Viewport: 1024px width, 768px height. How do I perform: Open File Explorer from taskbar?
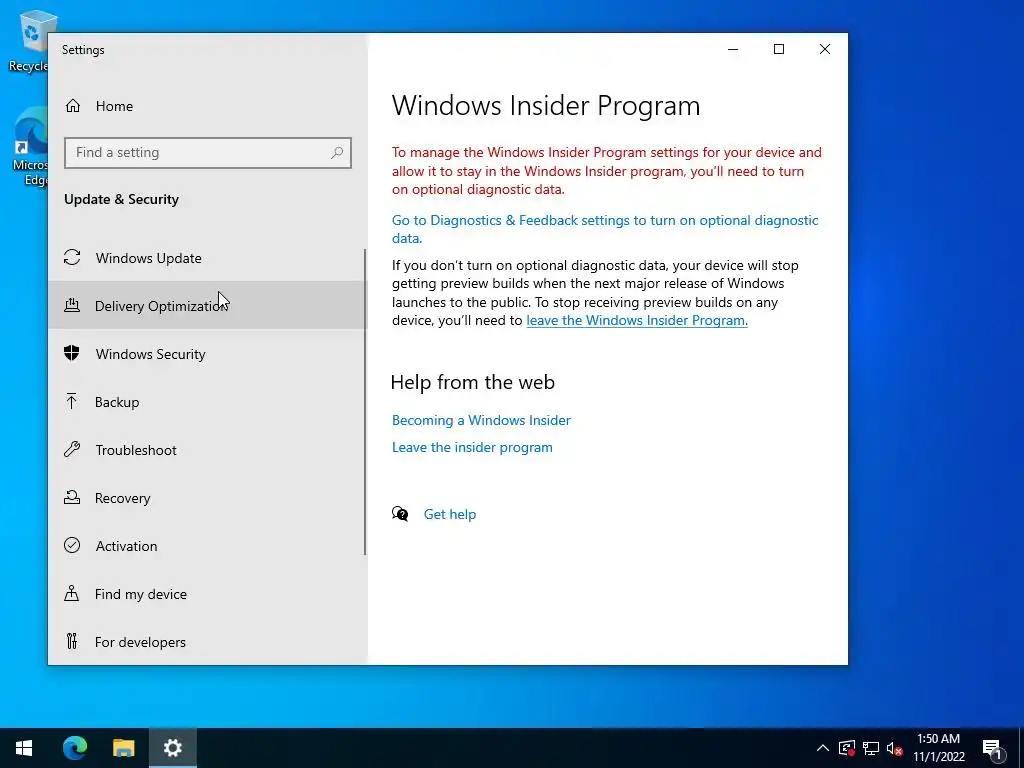[123, 748]
